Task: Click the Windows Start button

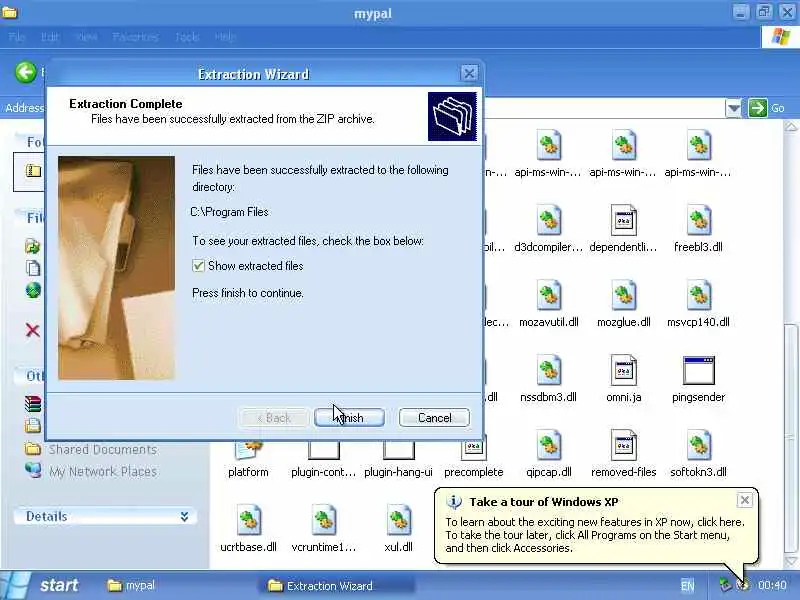Action: (43, 585)
